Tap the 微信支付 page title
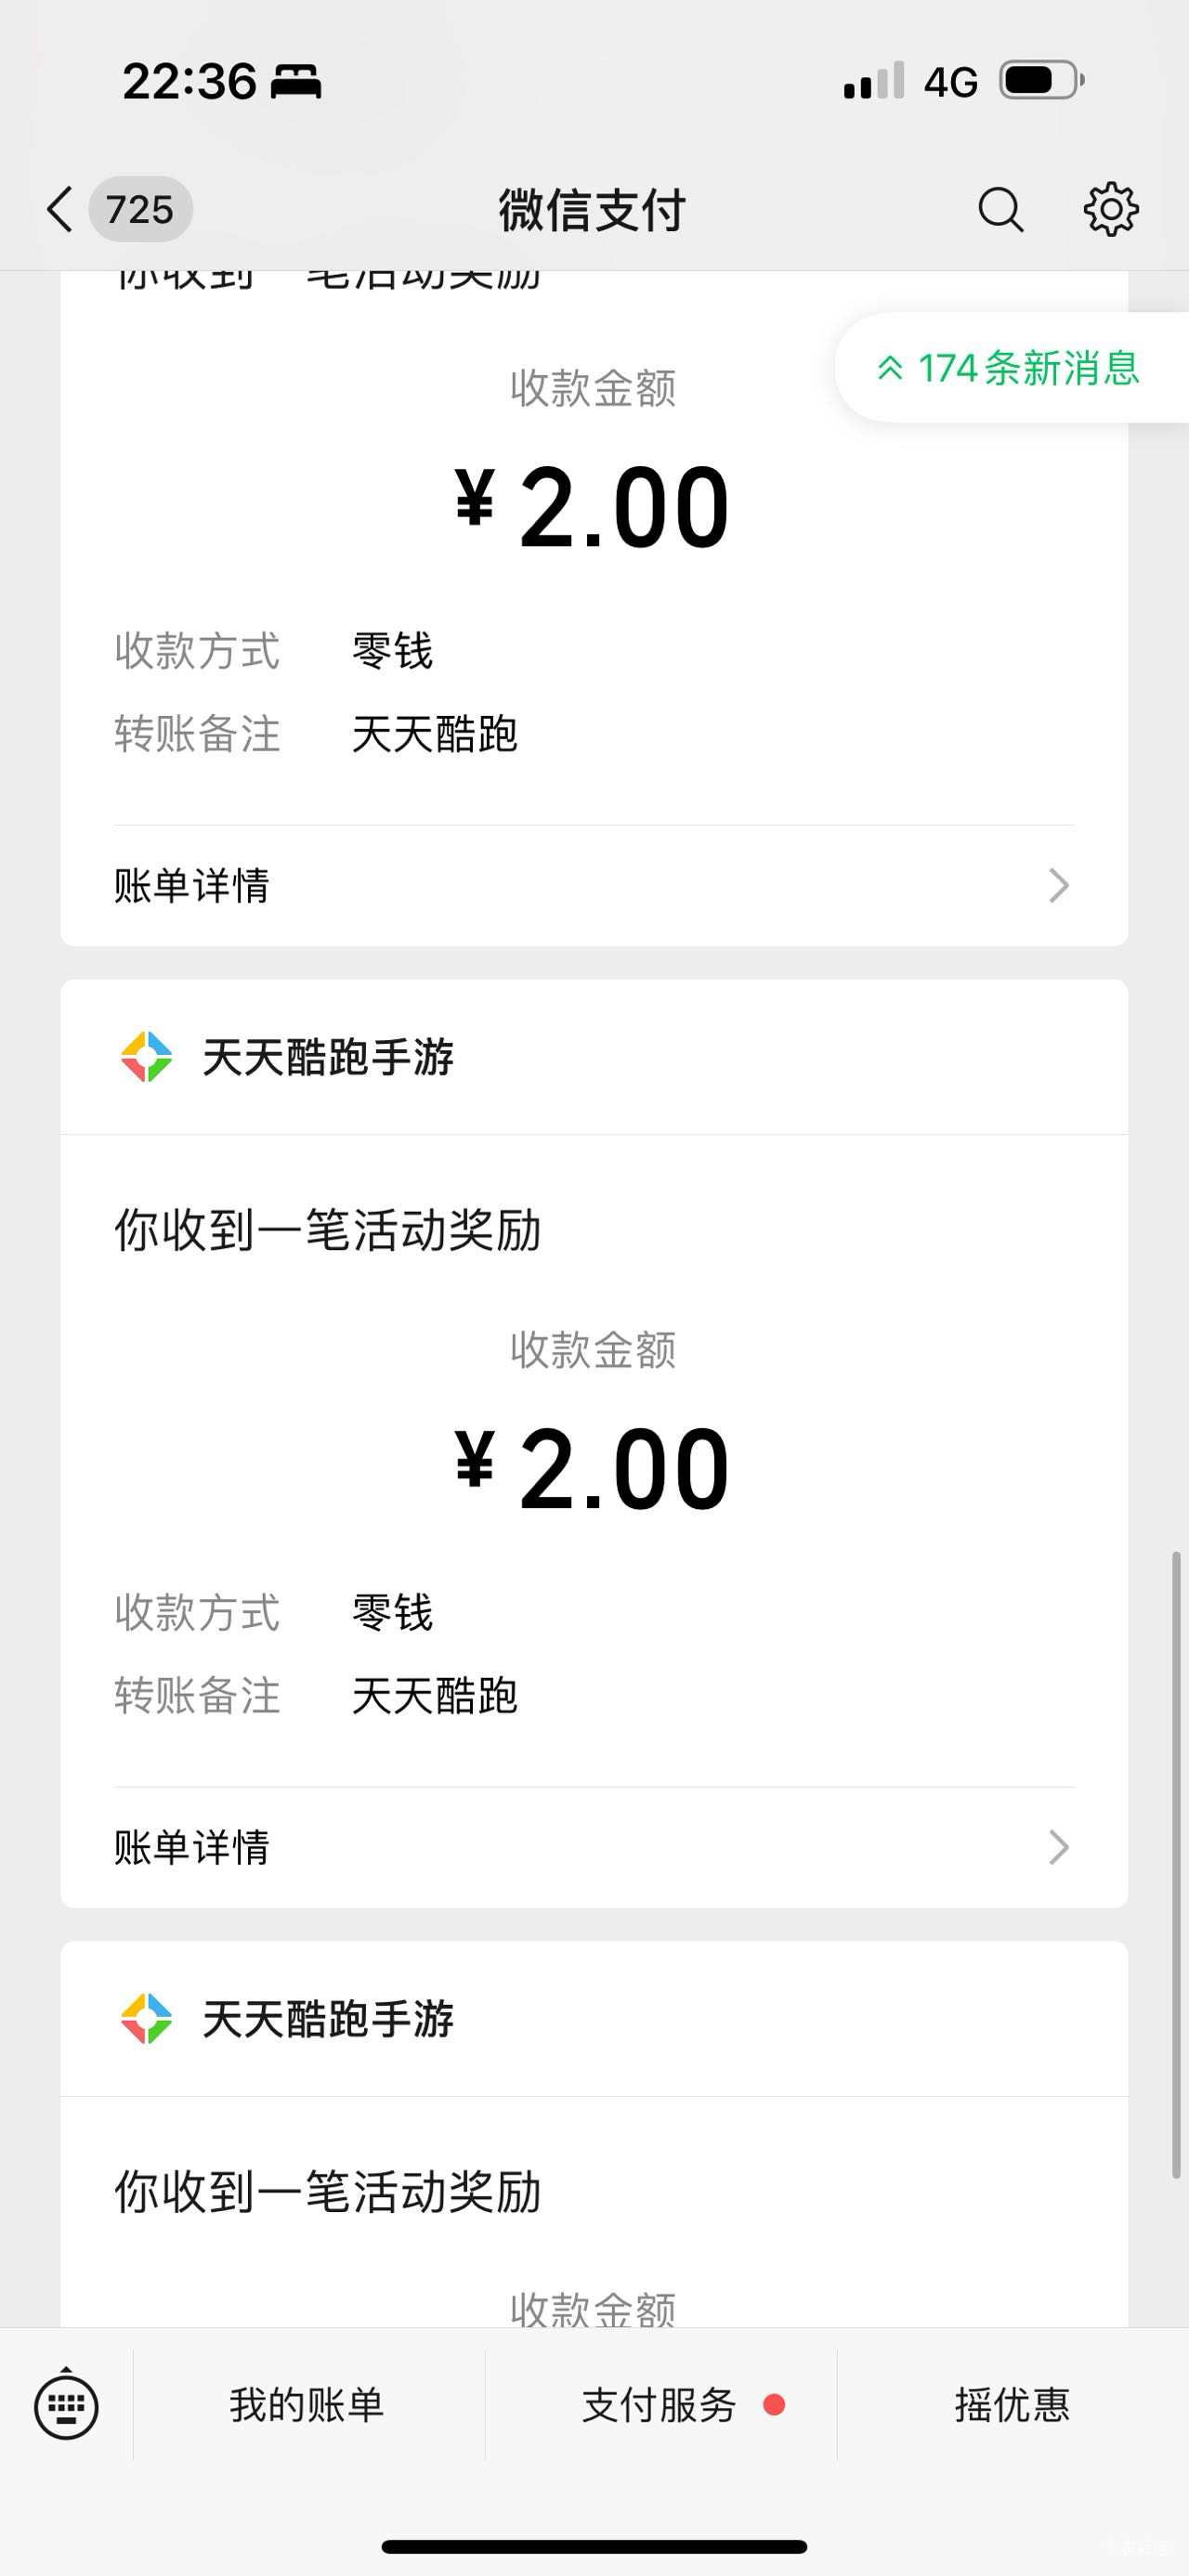 pos(592,210)
